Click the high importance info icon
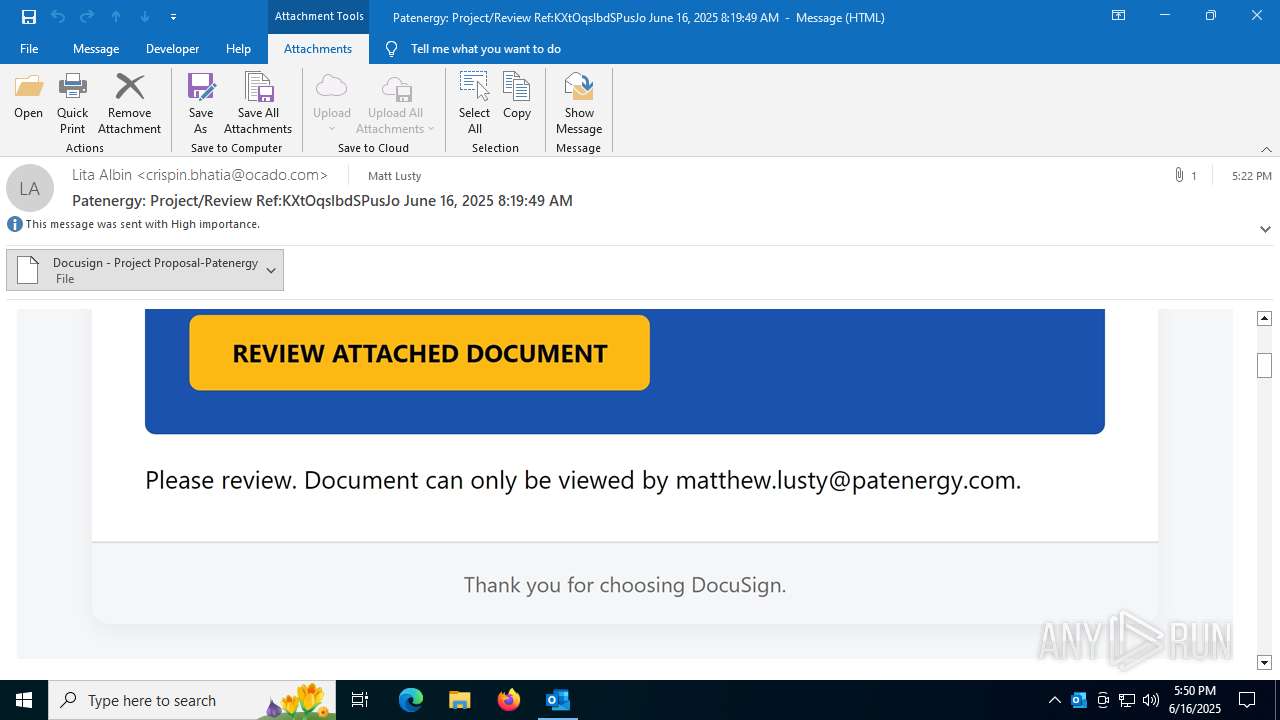 point(15,224)
